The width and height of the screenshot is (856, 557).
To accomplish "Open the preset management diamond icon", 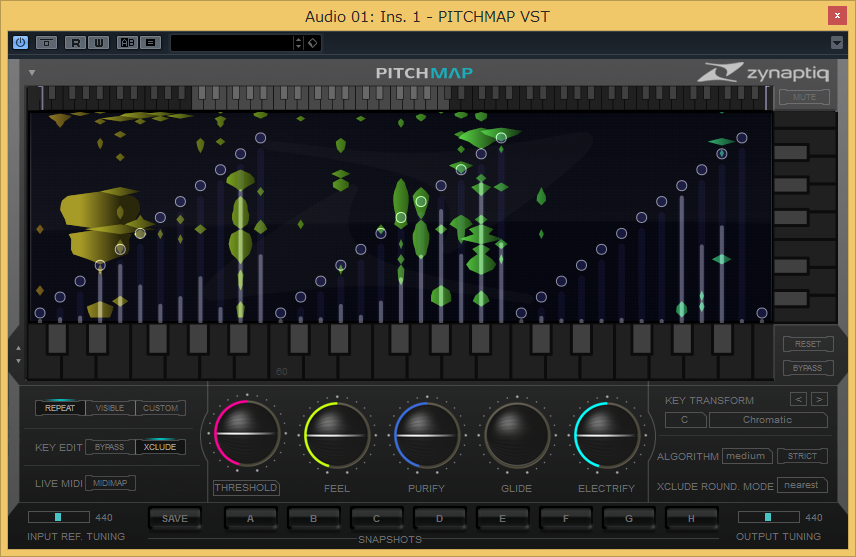I will (x=313, y=43).
